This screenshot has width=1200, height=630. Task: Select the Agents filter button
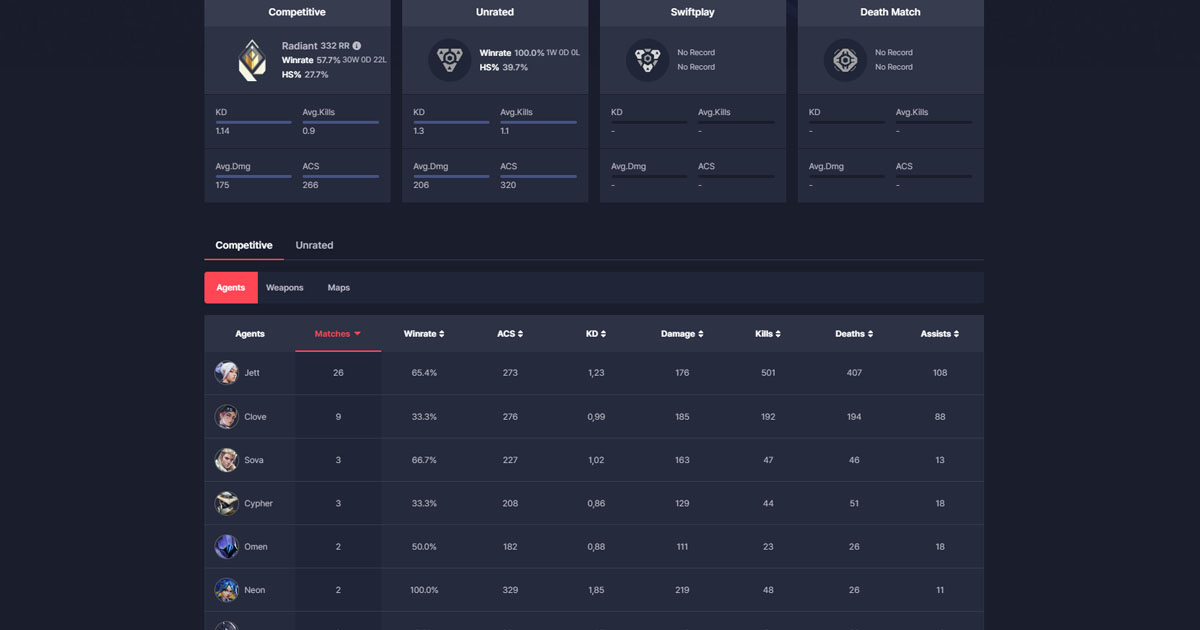[x=230, y=287]
